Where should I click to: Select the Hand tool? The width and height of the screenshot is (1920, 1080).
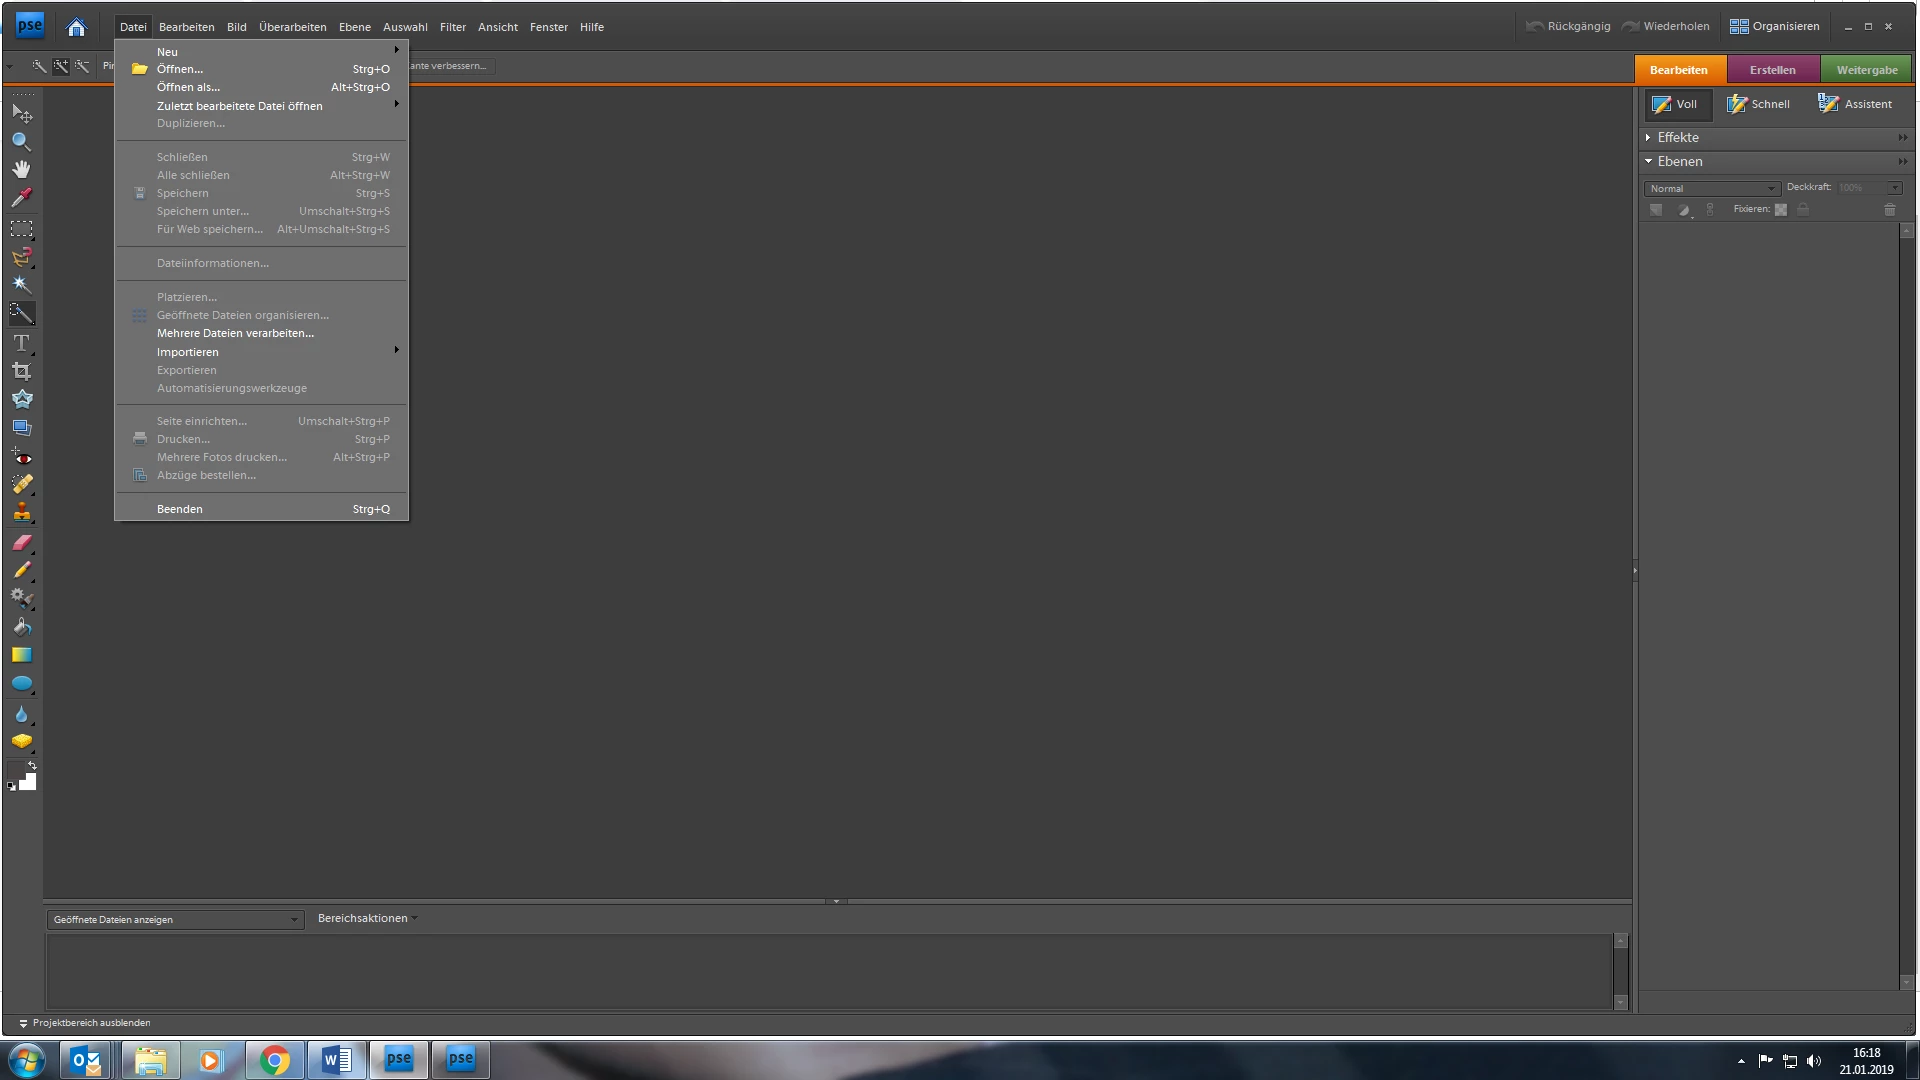(21, 169)
